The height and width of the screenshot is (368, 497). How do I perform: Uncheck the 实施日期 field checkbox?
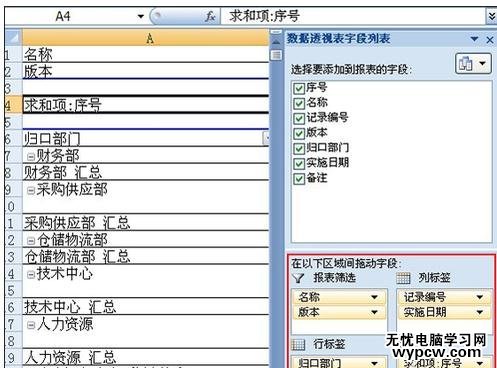click(x=299, y=164)
